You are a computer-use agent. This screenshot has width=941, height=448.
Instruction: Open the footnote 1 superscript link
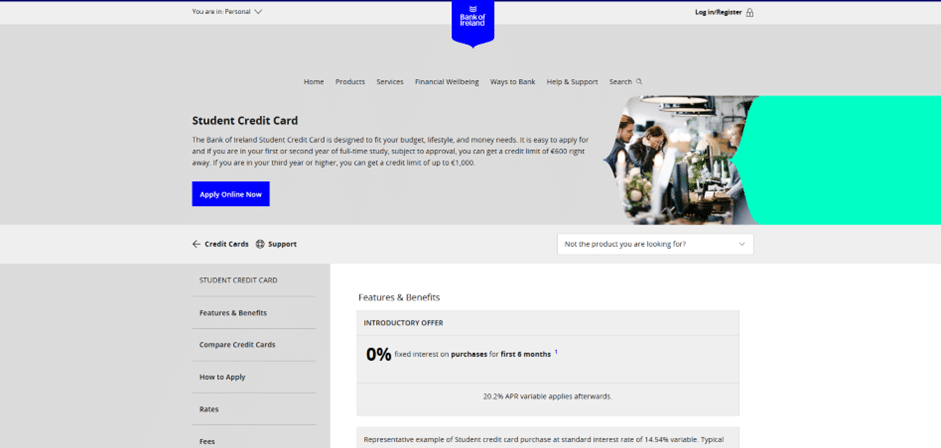pyautogui.click(x=556, y=352)
